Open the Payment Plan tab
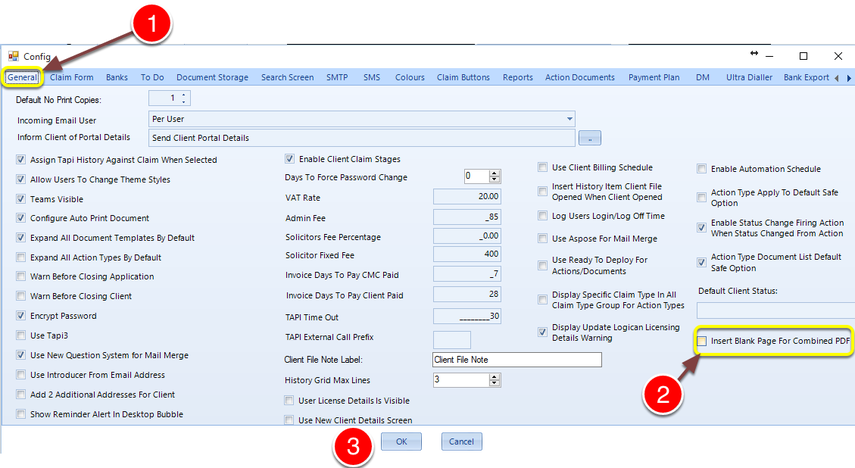This screenshot has width=855, height=468. point(654,77)
